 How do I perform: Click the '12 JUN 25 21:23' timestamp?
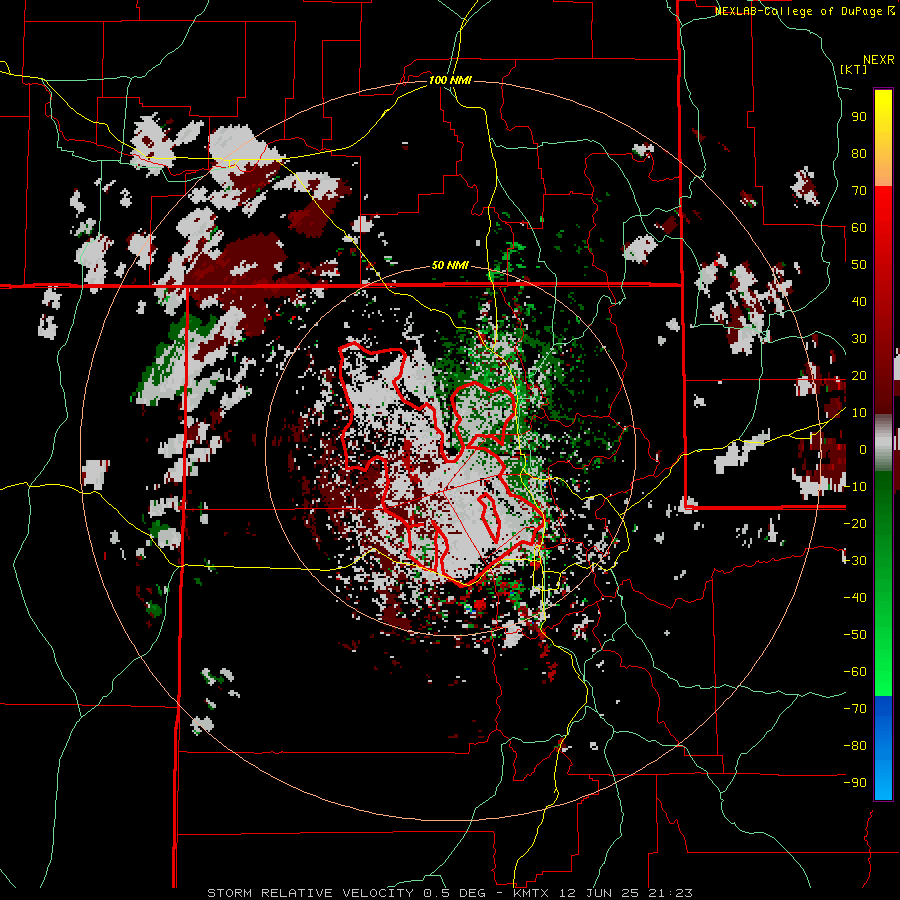point(626,893)
